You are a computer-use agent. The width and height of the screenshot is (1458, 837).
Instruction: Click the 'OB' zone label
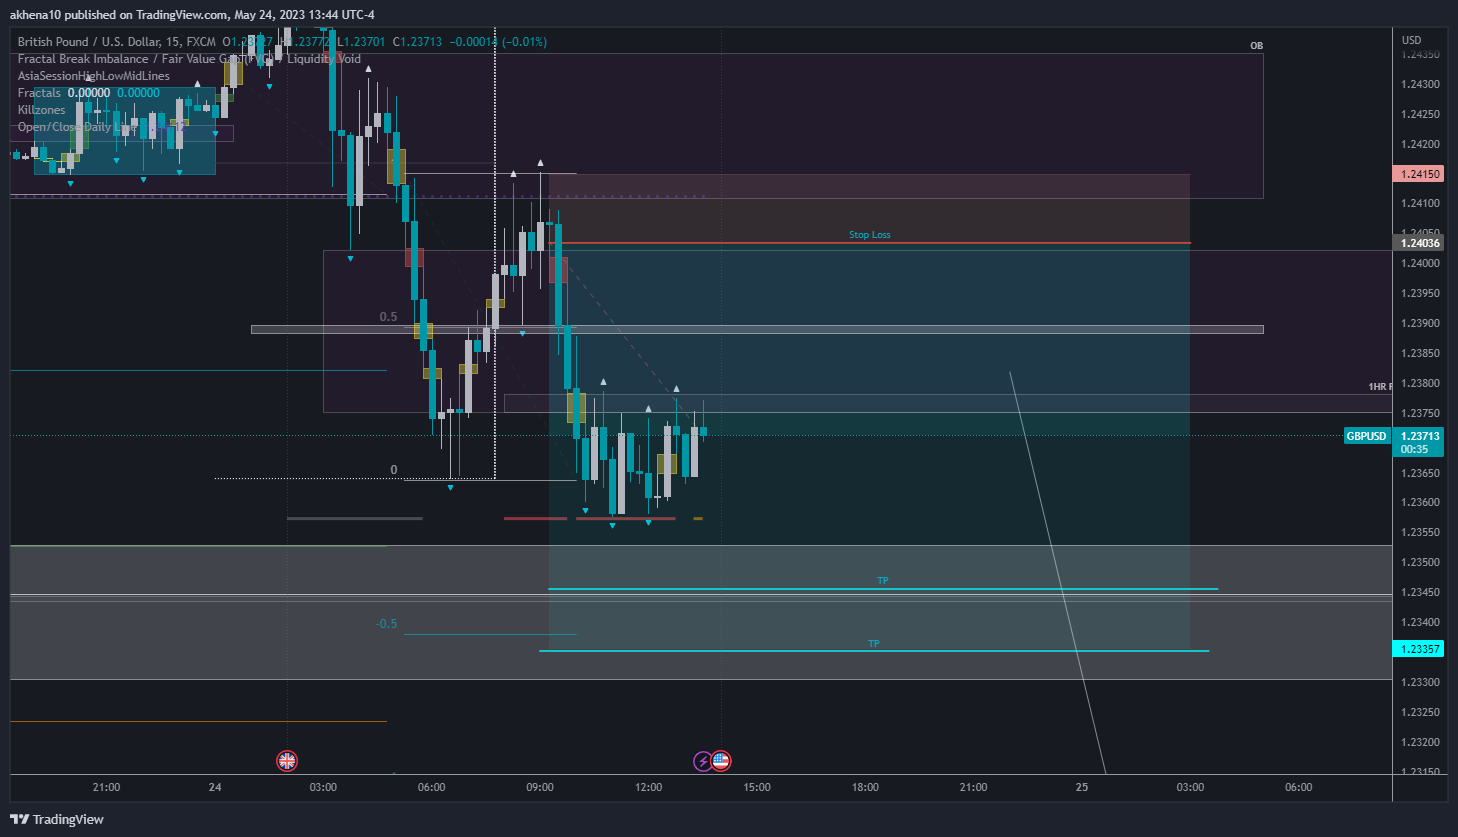[x=1256, y=46]
